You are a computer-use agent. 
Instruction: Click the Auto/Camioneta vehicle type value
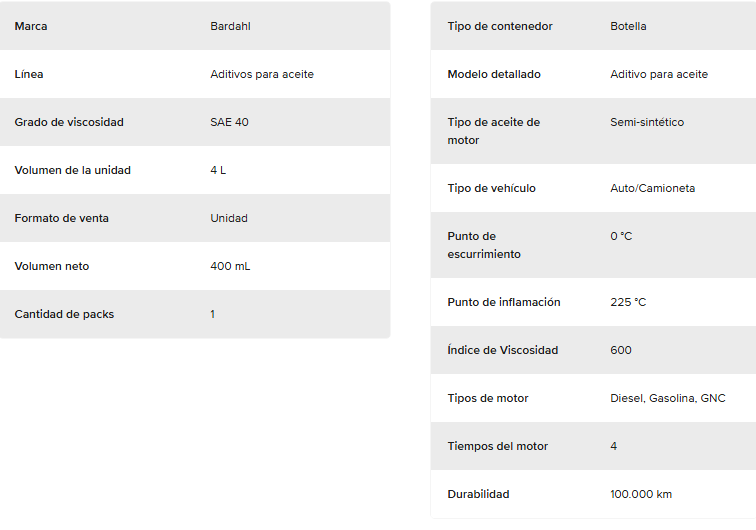point(653,188)
